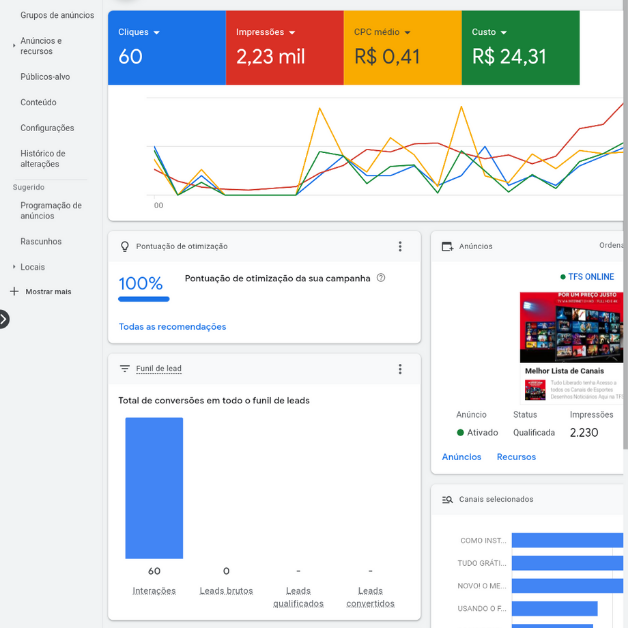Click the plus icon for Mostrar mais
628x628 pixels.
14,291
